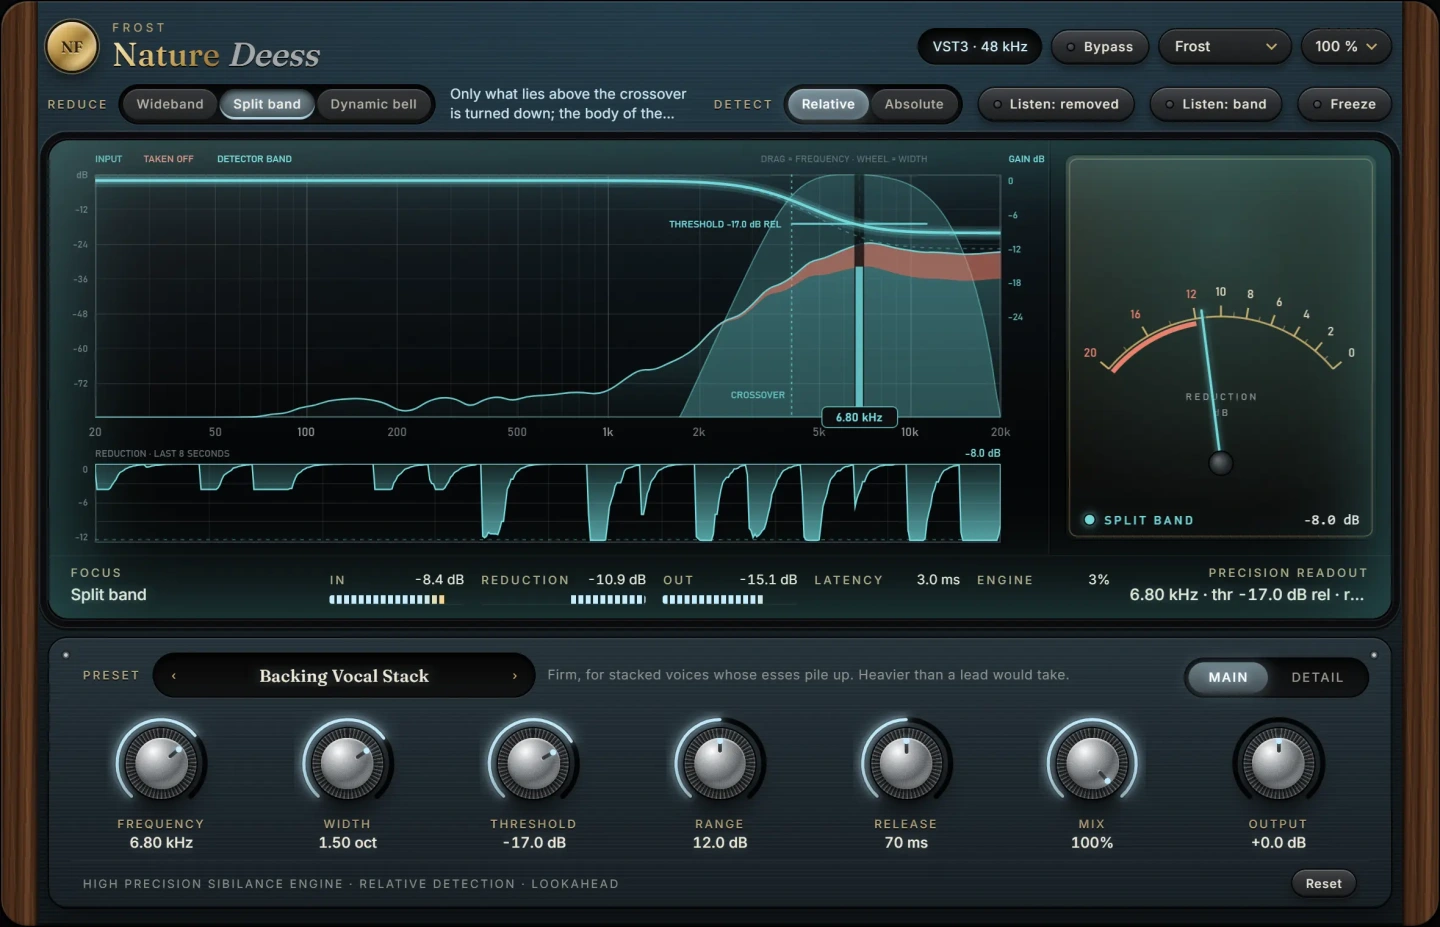The width and height of the screenshot is (1440, 927).
Task: Click the Release value 70 ms field
Action: (x=906, y=843)
